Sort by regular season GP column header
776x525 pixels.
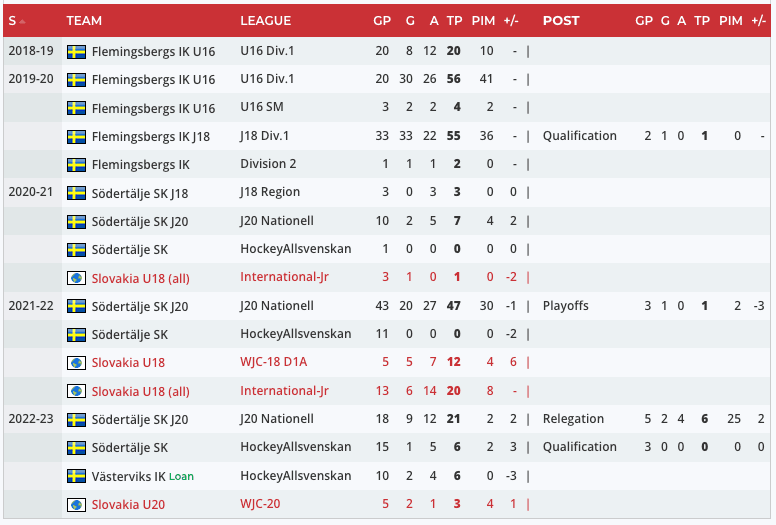click(x=382, y=20)
